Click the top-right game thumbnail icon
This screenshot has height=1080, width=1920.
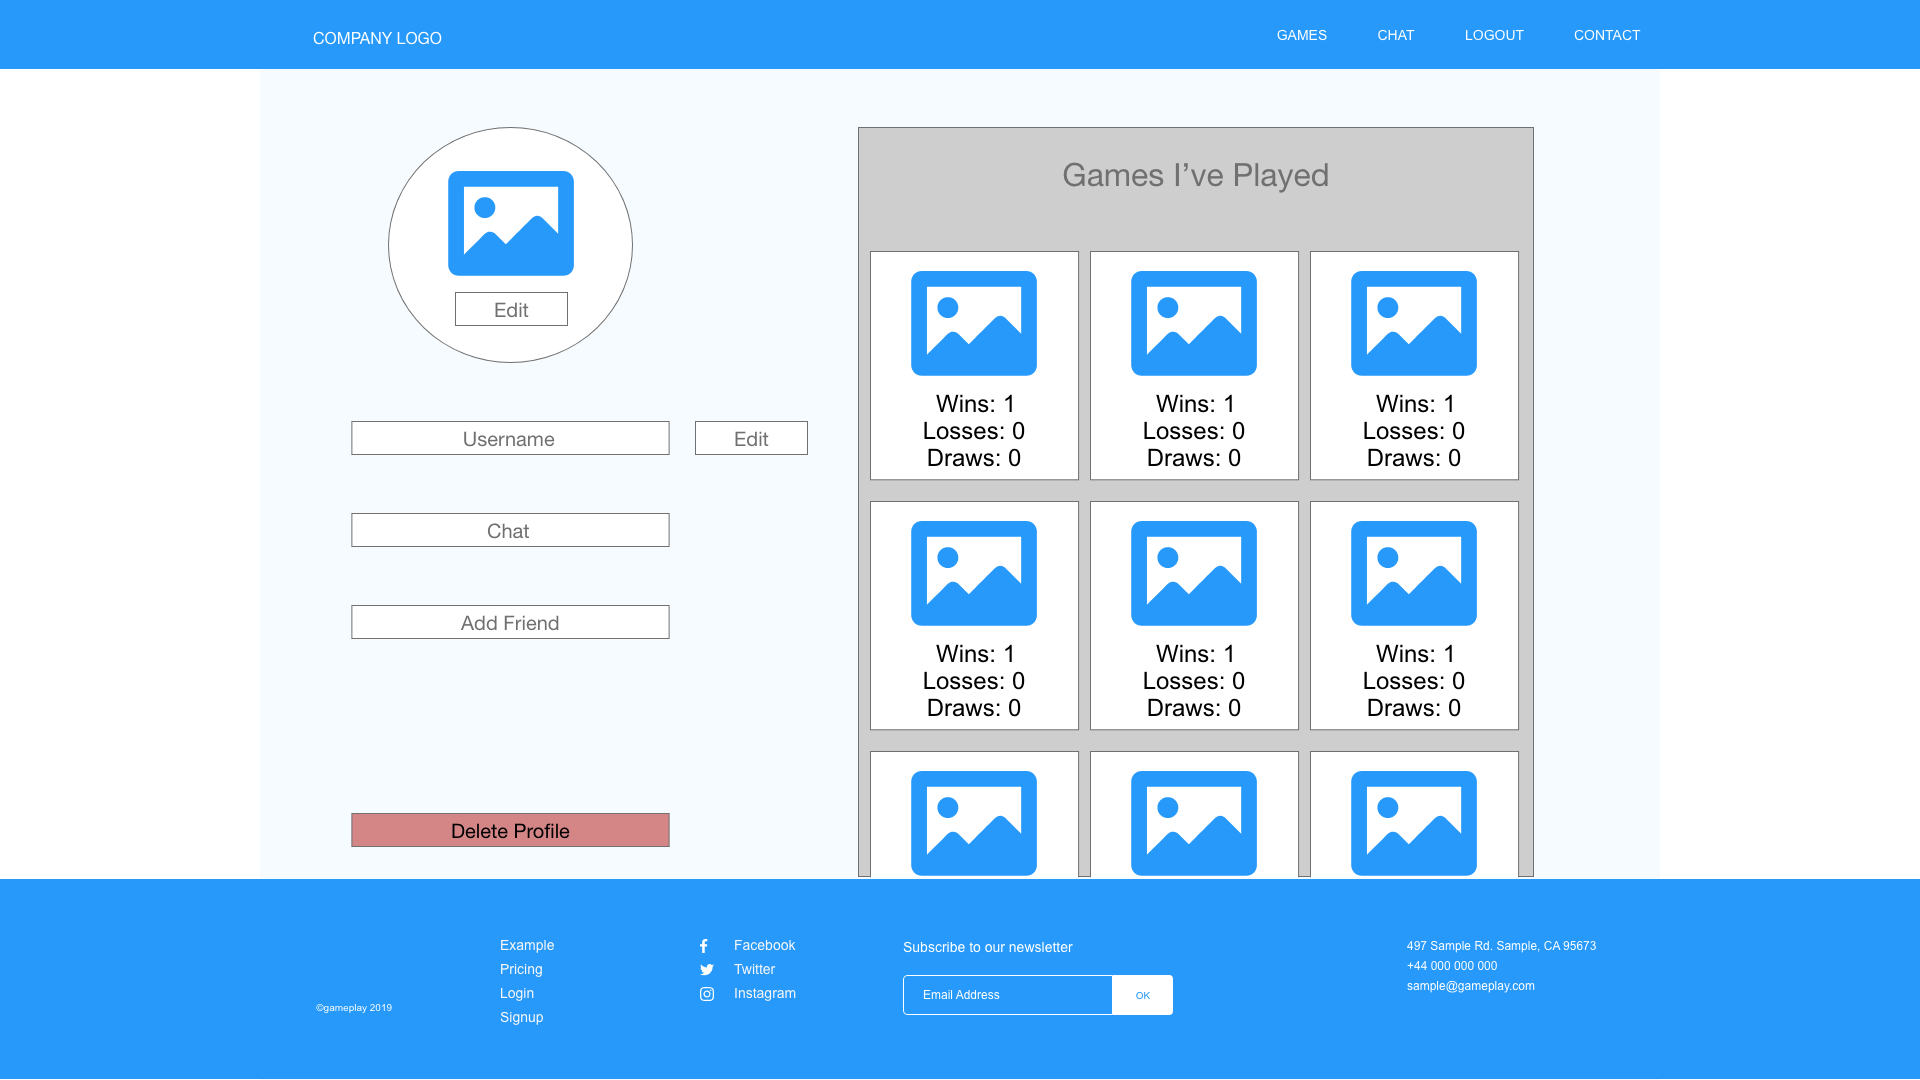pyautogui.click(x=1414, y=323)
